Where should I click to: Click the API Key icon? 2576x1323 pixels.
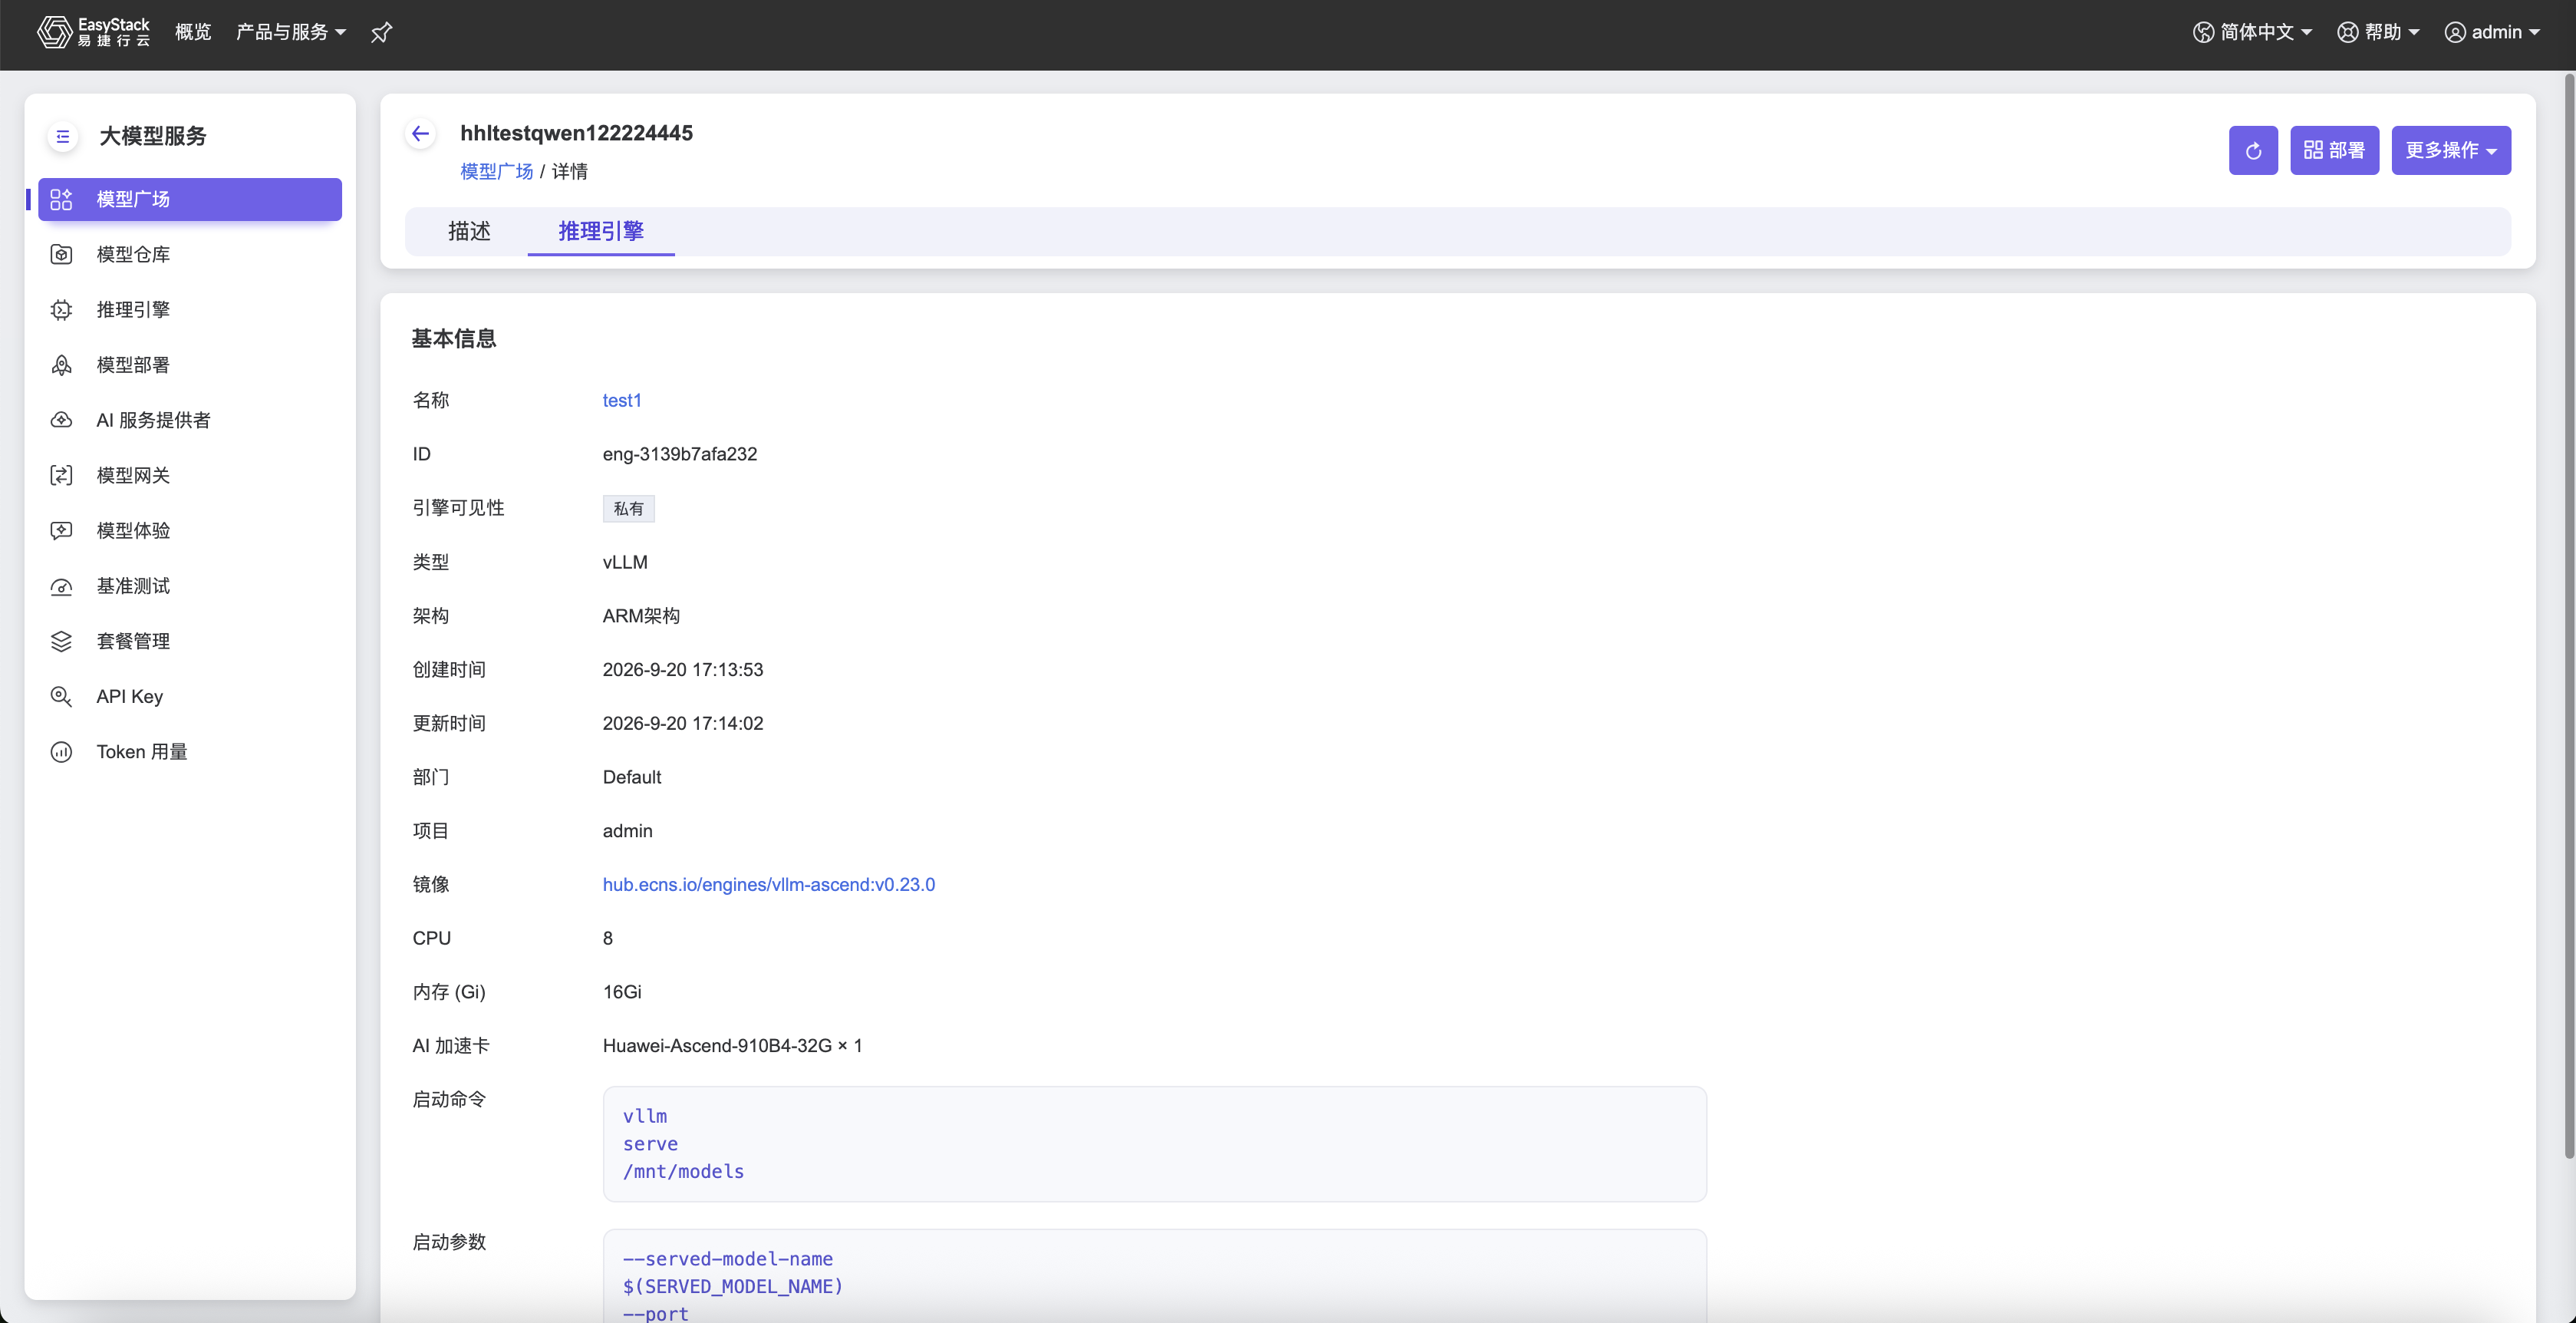point(61,696)
